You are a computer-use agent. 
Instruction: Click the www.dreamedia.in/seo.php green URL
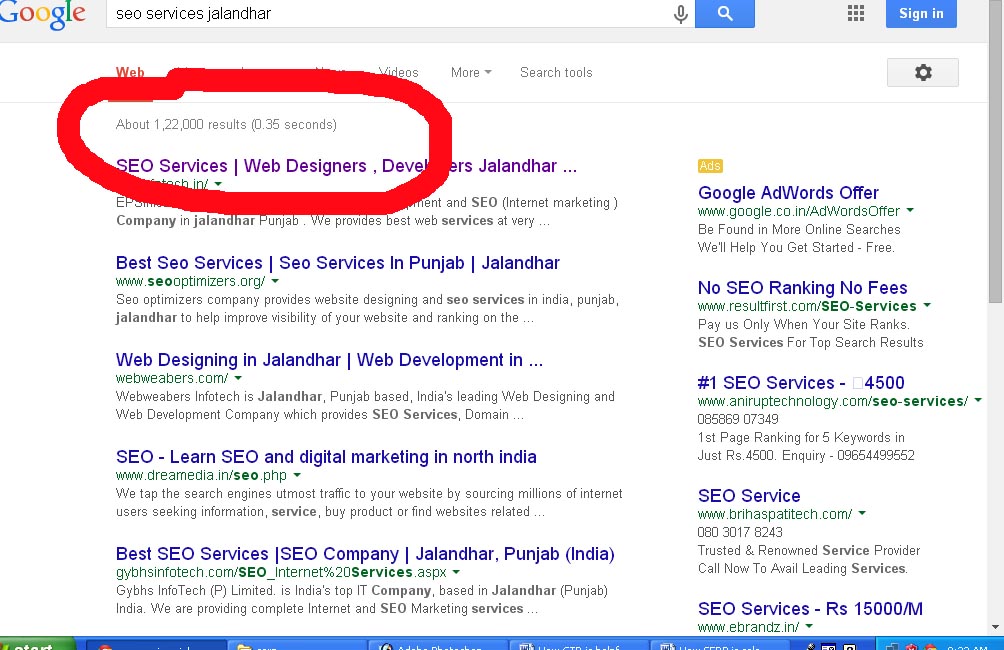(x=201, y=475)
